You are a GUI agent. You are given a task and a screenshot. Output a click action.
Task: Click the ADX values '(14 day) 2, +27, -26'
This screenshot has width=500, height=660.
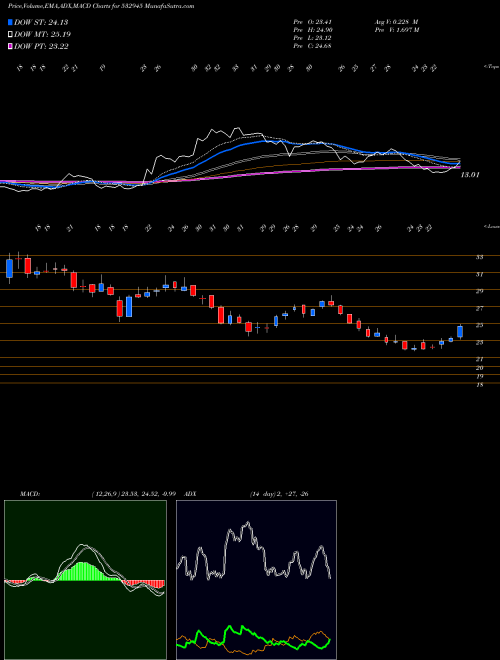279,494
